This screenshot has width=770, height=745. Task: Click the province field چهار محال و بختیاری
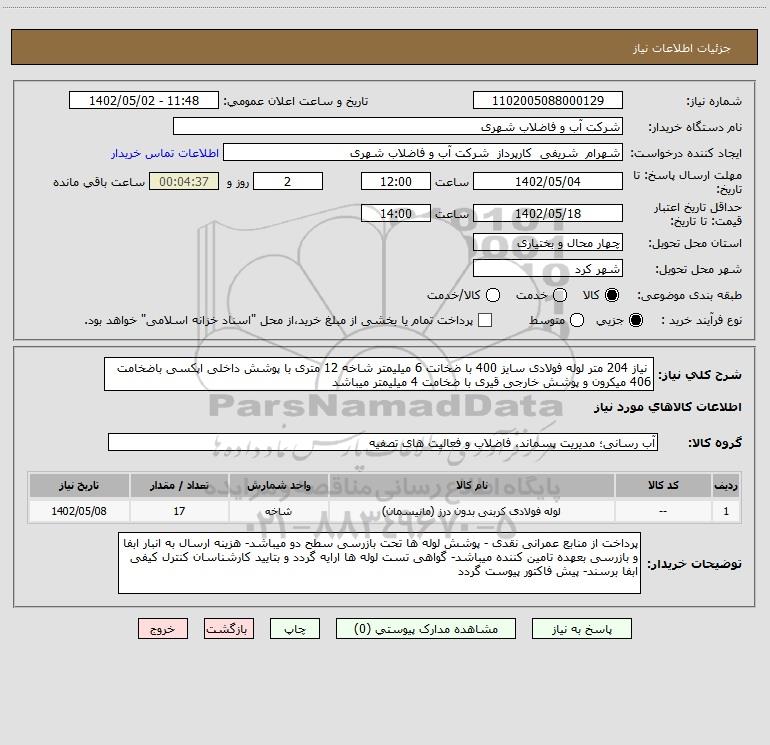[x=548, y=242]
